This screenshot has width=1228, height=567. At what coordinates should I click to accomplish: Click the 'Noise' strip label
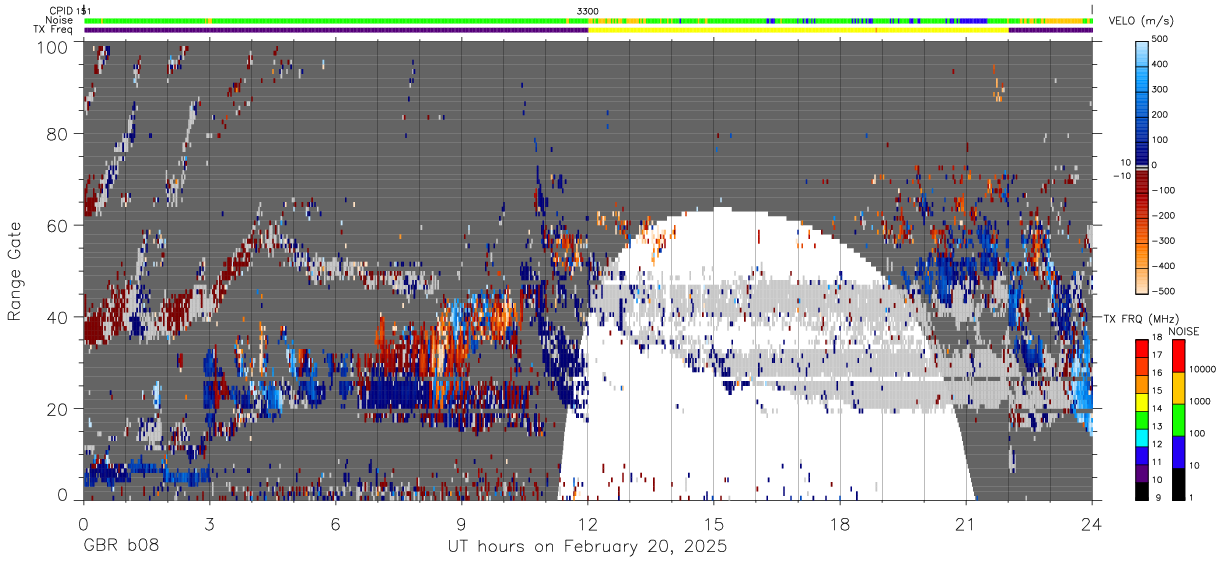[x=59, y=20]
